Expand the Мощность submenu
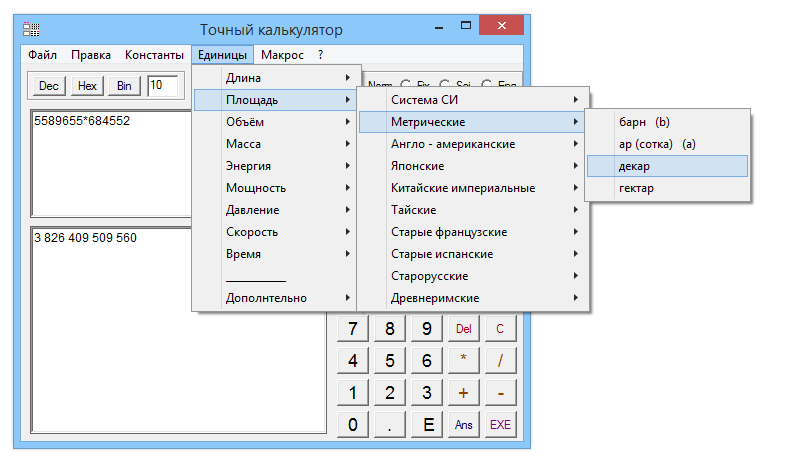The width and height of the screenshot is (805, 473). (x=275, y=188)
